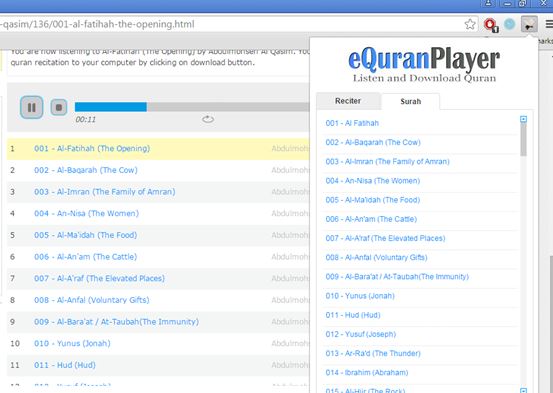Select 007 - Al-A'raf in the popup list
The height and width of the screenshot is (393, 553).
[x=385, y=238]
